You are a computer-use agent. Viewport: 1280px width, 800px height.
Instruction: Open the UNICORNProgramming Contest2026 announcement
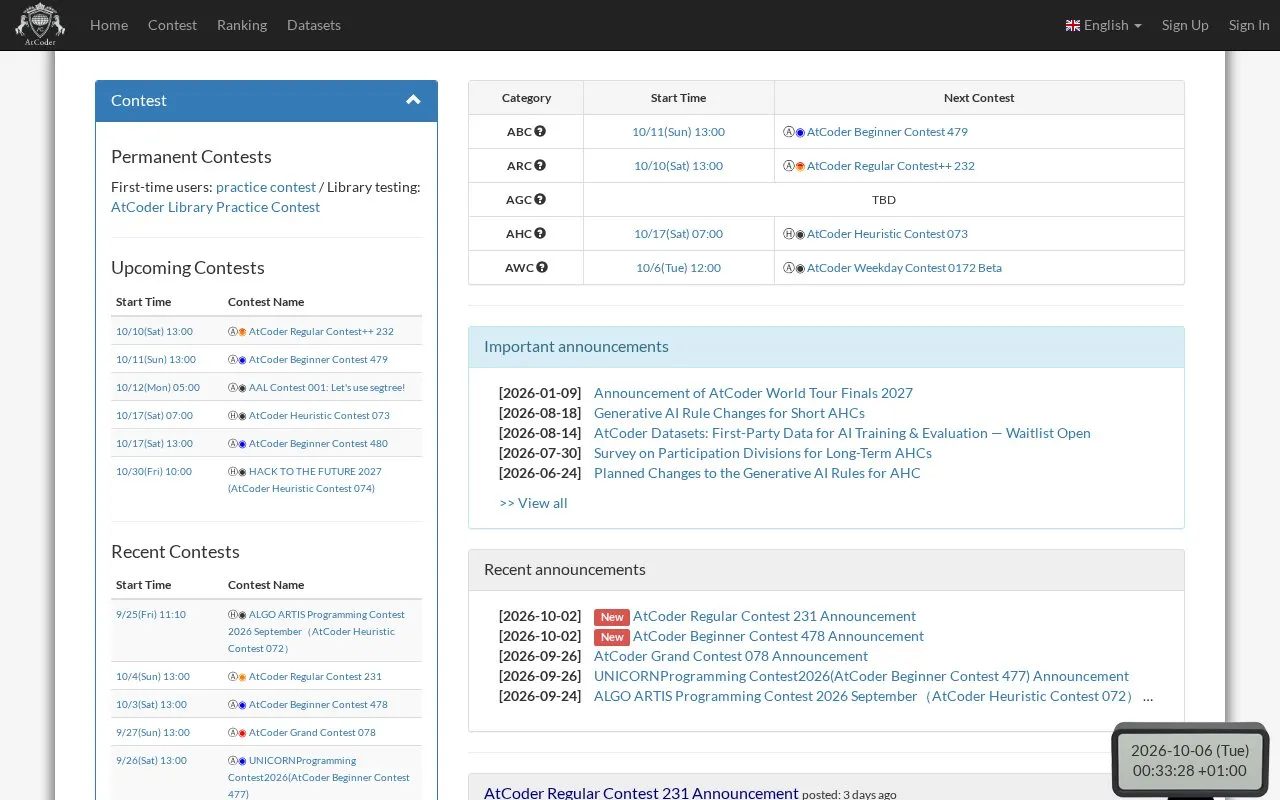click(861, 676)
